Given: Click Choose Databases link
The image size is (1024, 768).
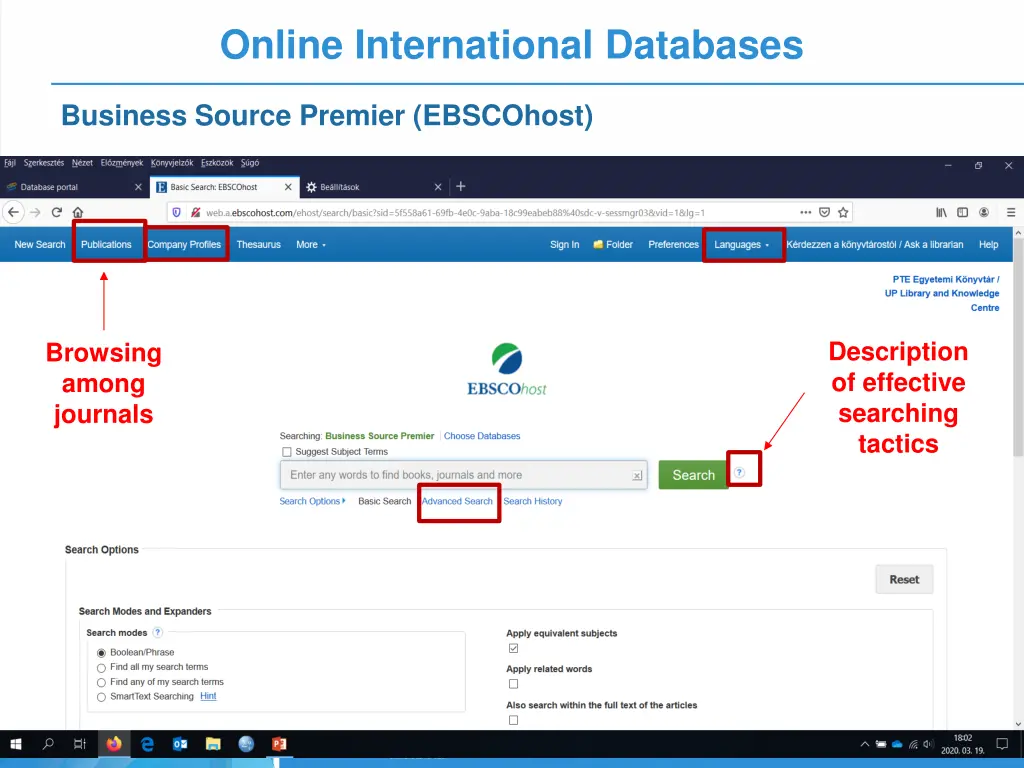Looking at the screenshot, I should (x=482, y=436).
